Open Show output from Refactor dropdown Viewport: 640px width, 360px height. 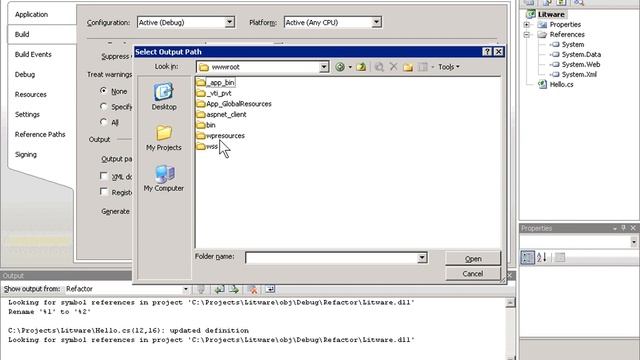(186, 289)
